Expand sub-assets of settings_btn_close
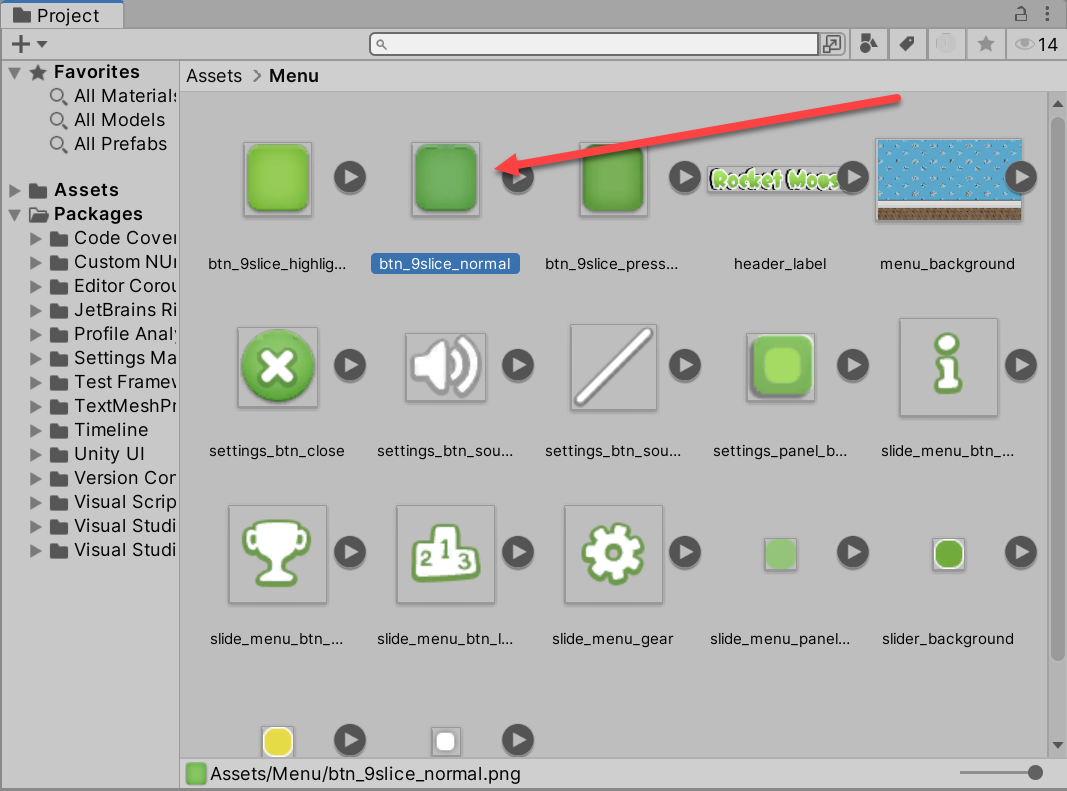The height and width of the screenshot is (791, 1067). click(350, 365)
